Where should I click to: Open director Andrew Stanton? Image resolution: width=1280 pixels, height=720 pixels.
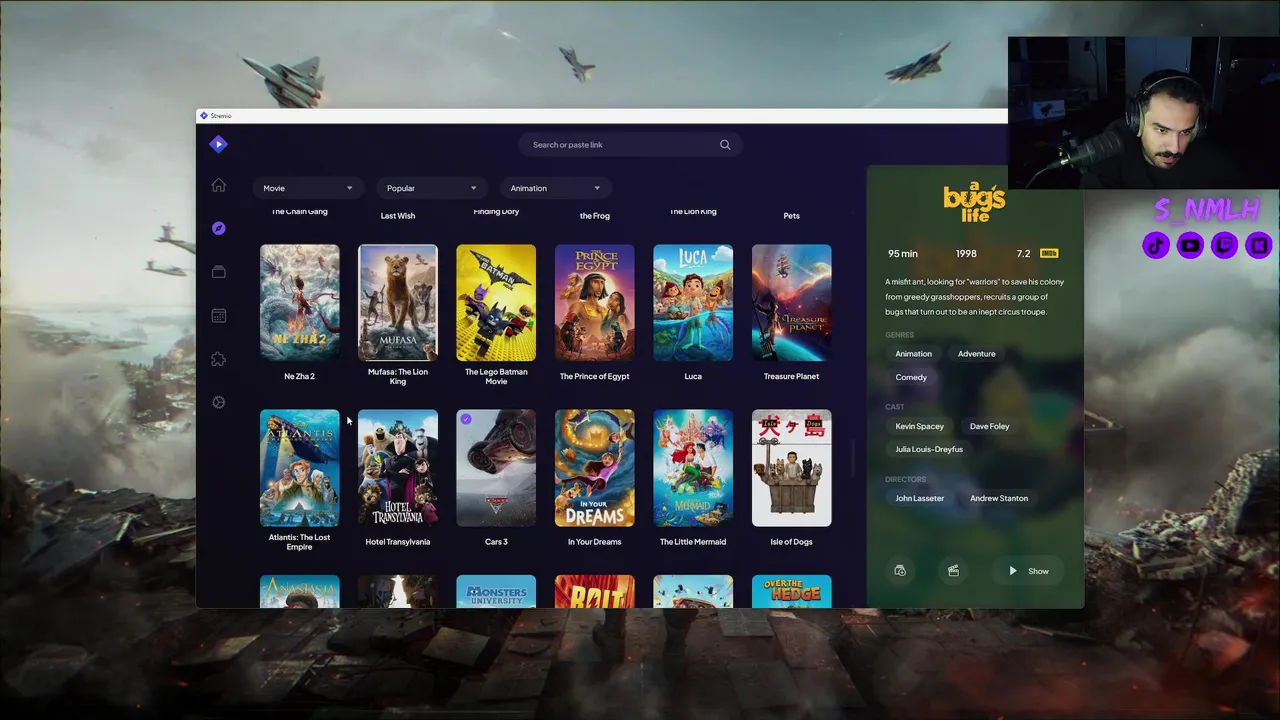tap(998, 498)
